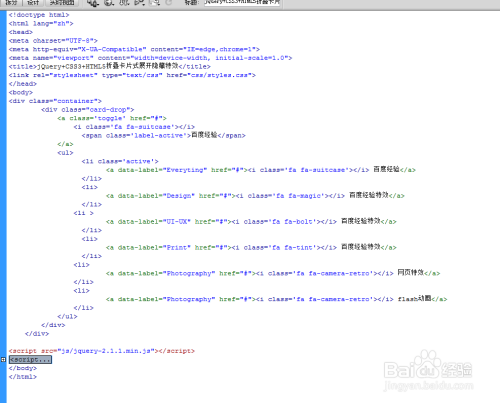Click the meta charset="UTF-8" line
Image resolution: width=500 pixels, height=403 pixels.
click(x=53, y=41)
